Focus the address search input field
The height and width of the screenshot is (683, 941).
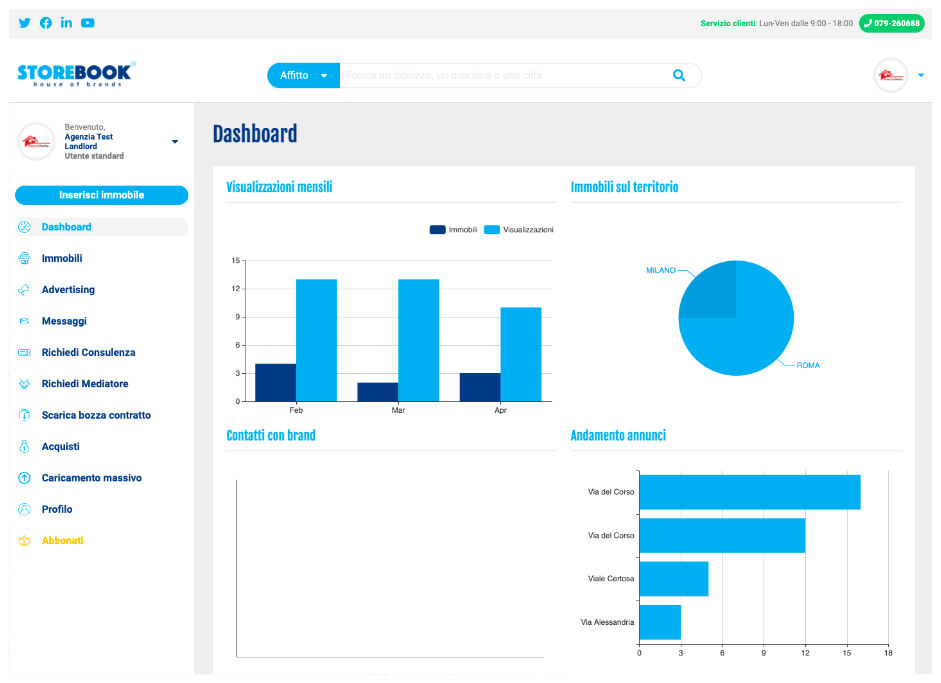click(x=500, y=76)
